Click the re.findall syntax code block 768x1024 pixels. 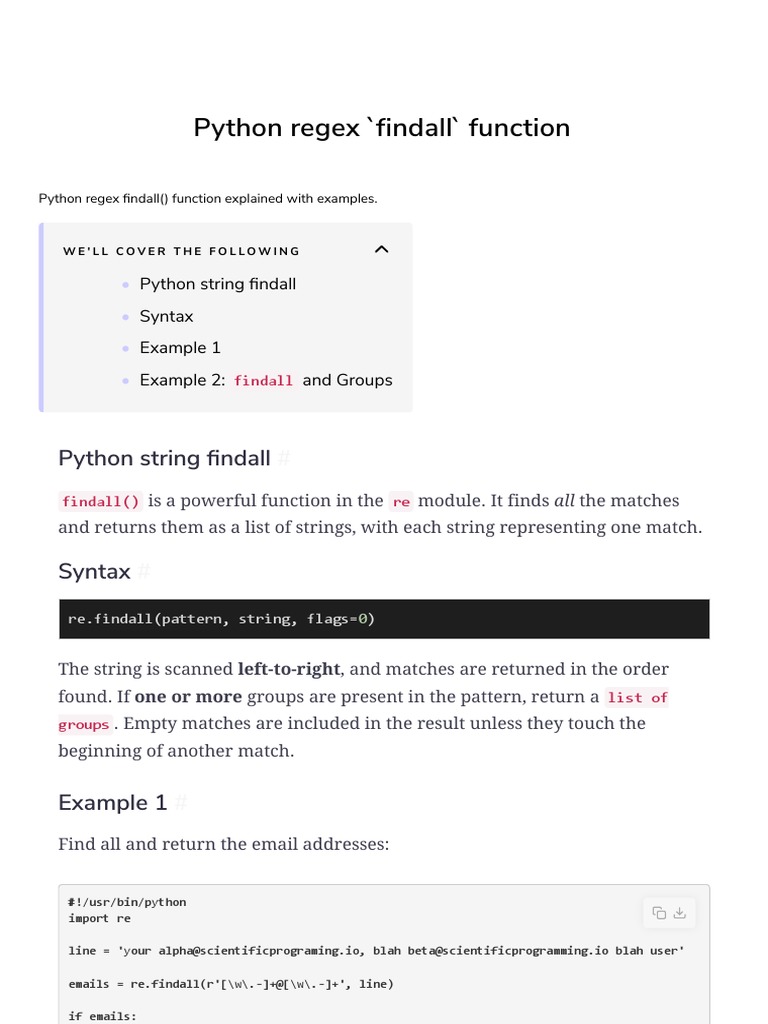[x=385, y=619]
